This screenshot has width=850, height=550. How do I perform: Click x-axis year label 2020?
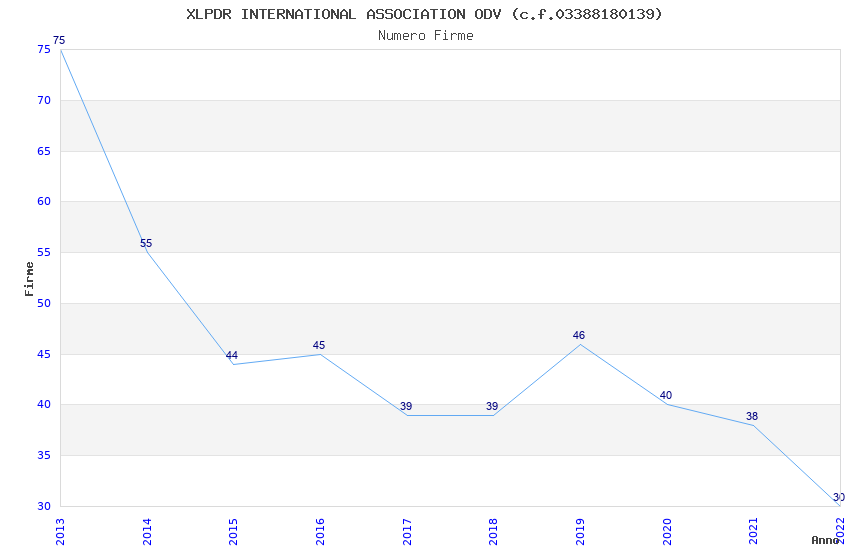point(667,532)
